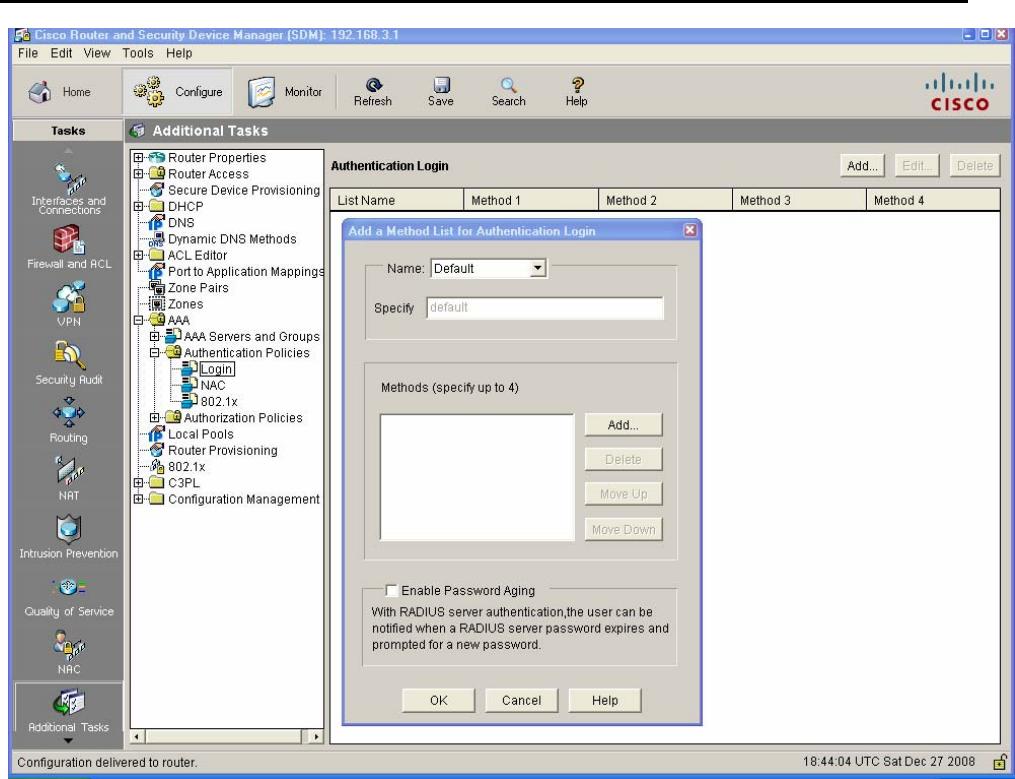Open the NAT task
The image size is (1015, 779).
(69, 479)
